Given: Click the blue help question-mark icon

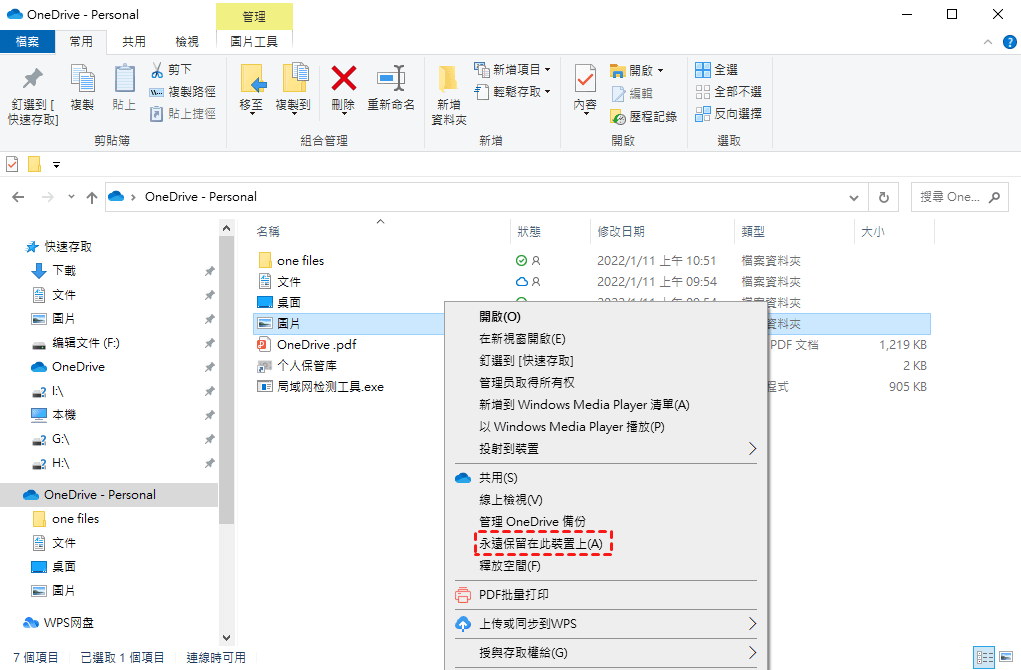Looking at the screenshot, I should click(1009, 42).
